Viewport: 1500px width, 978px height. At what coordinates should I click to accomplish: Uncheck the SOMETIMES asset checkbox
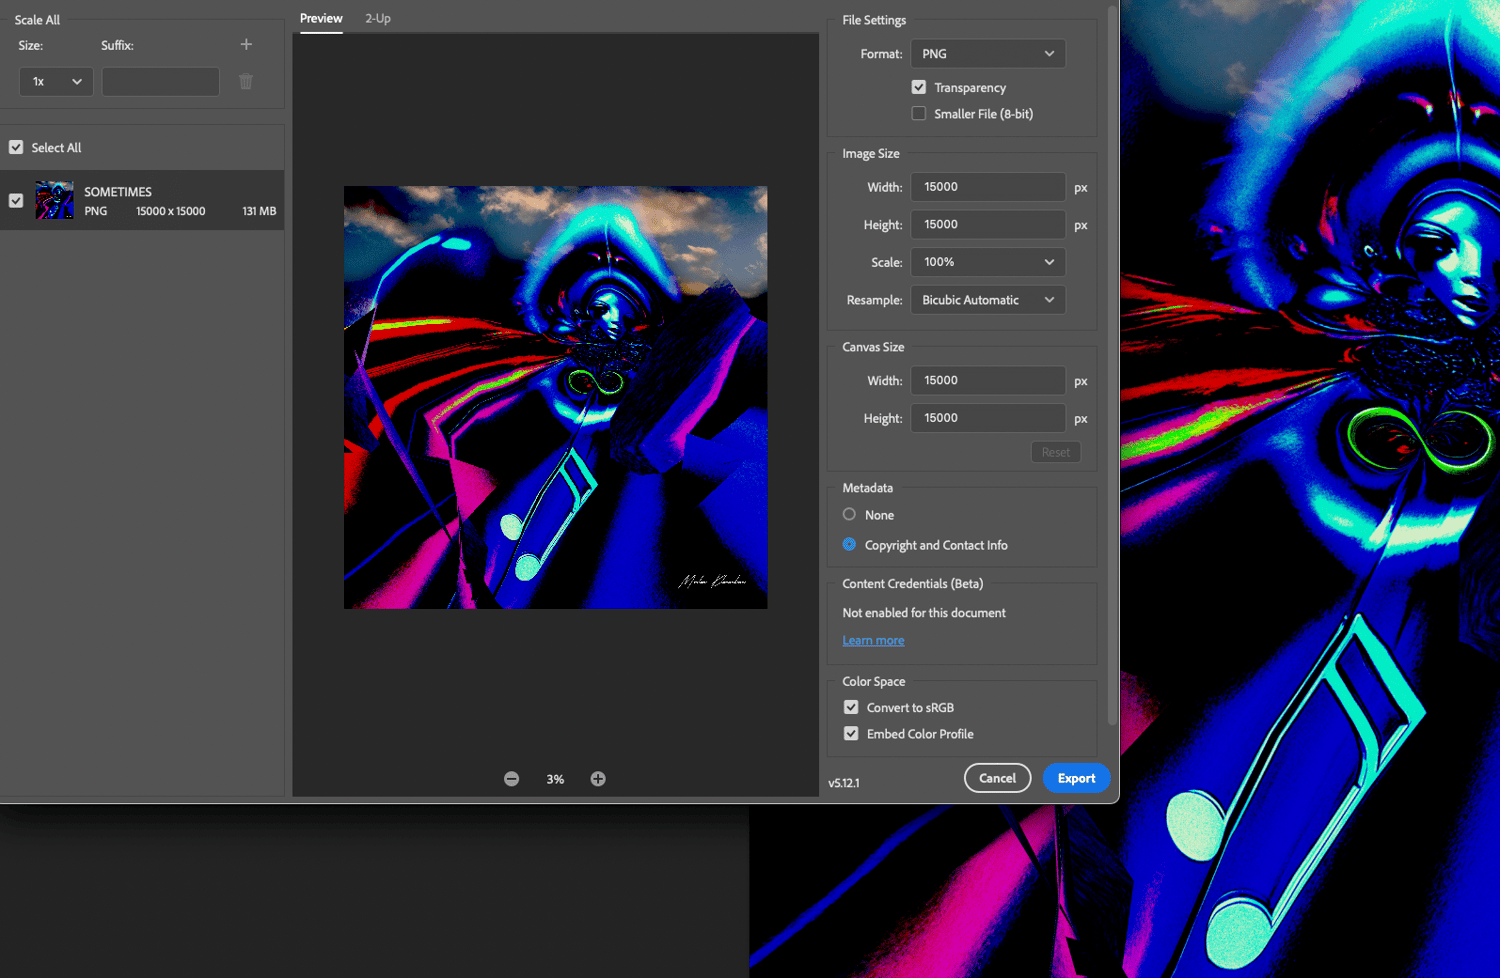(x=16, y=201)
